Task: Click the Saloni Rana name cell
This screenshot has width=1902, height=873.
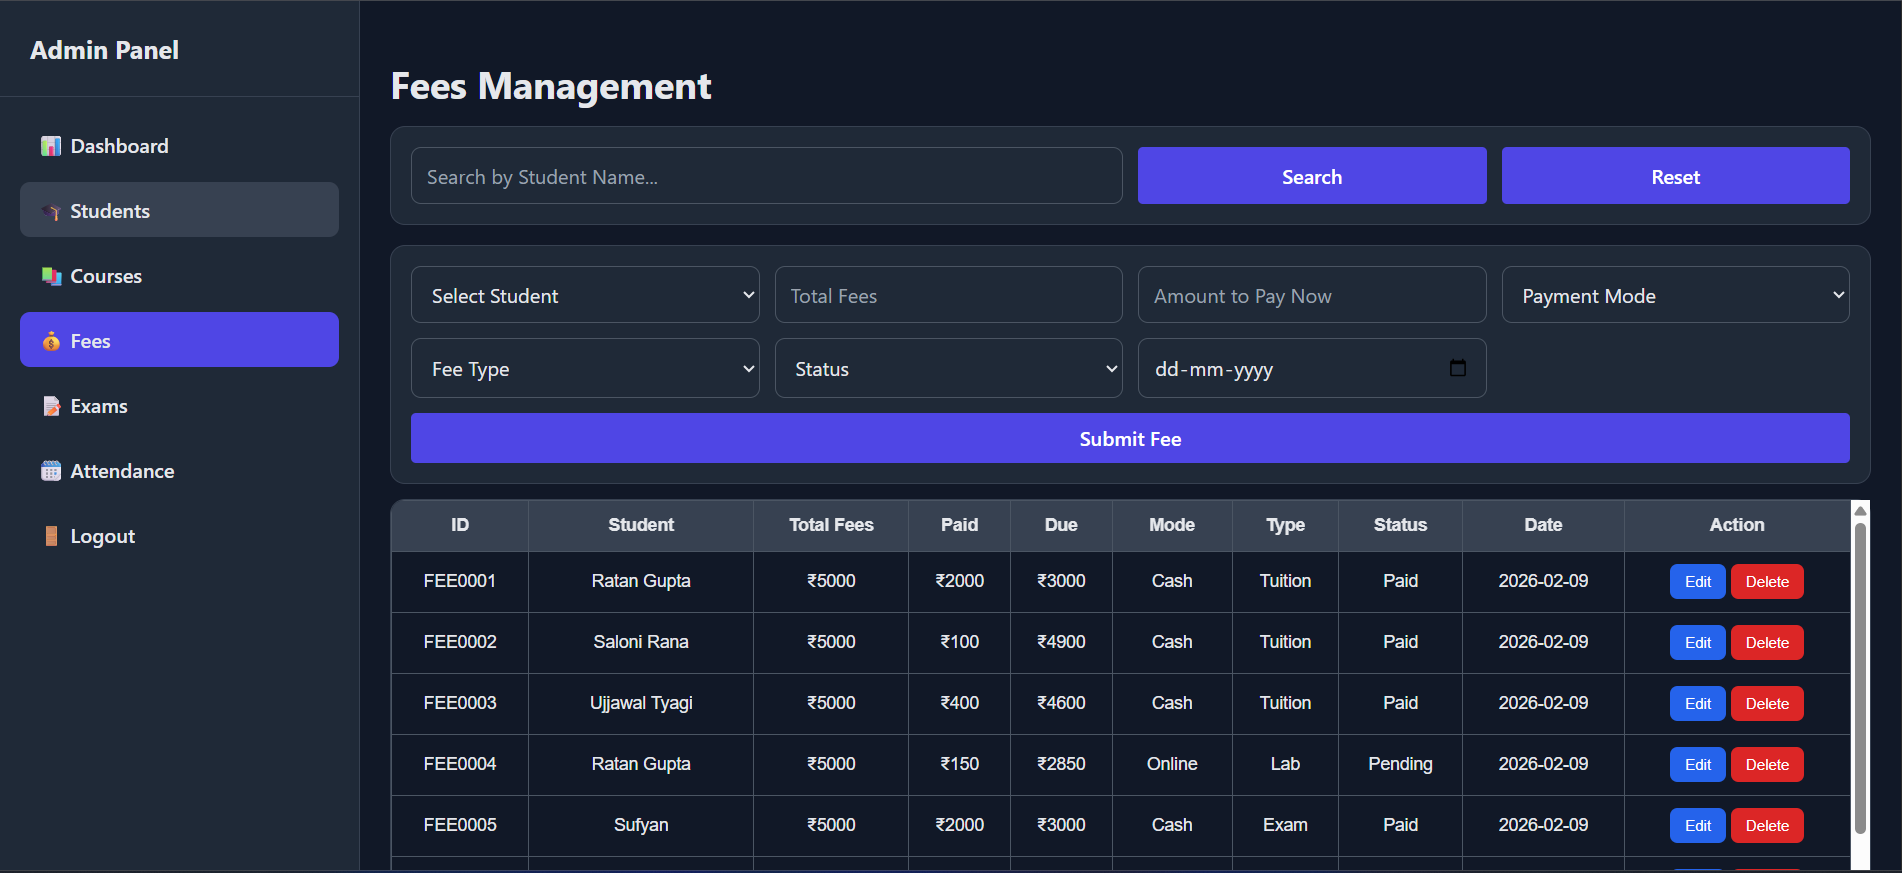Action: point(641,642)
